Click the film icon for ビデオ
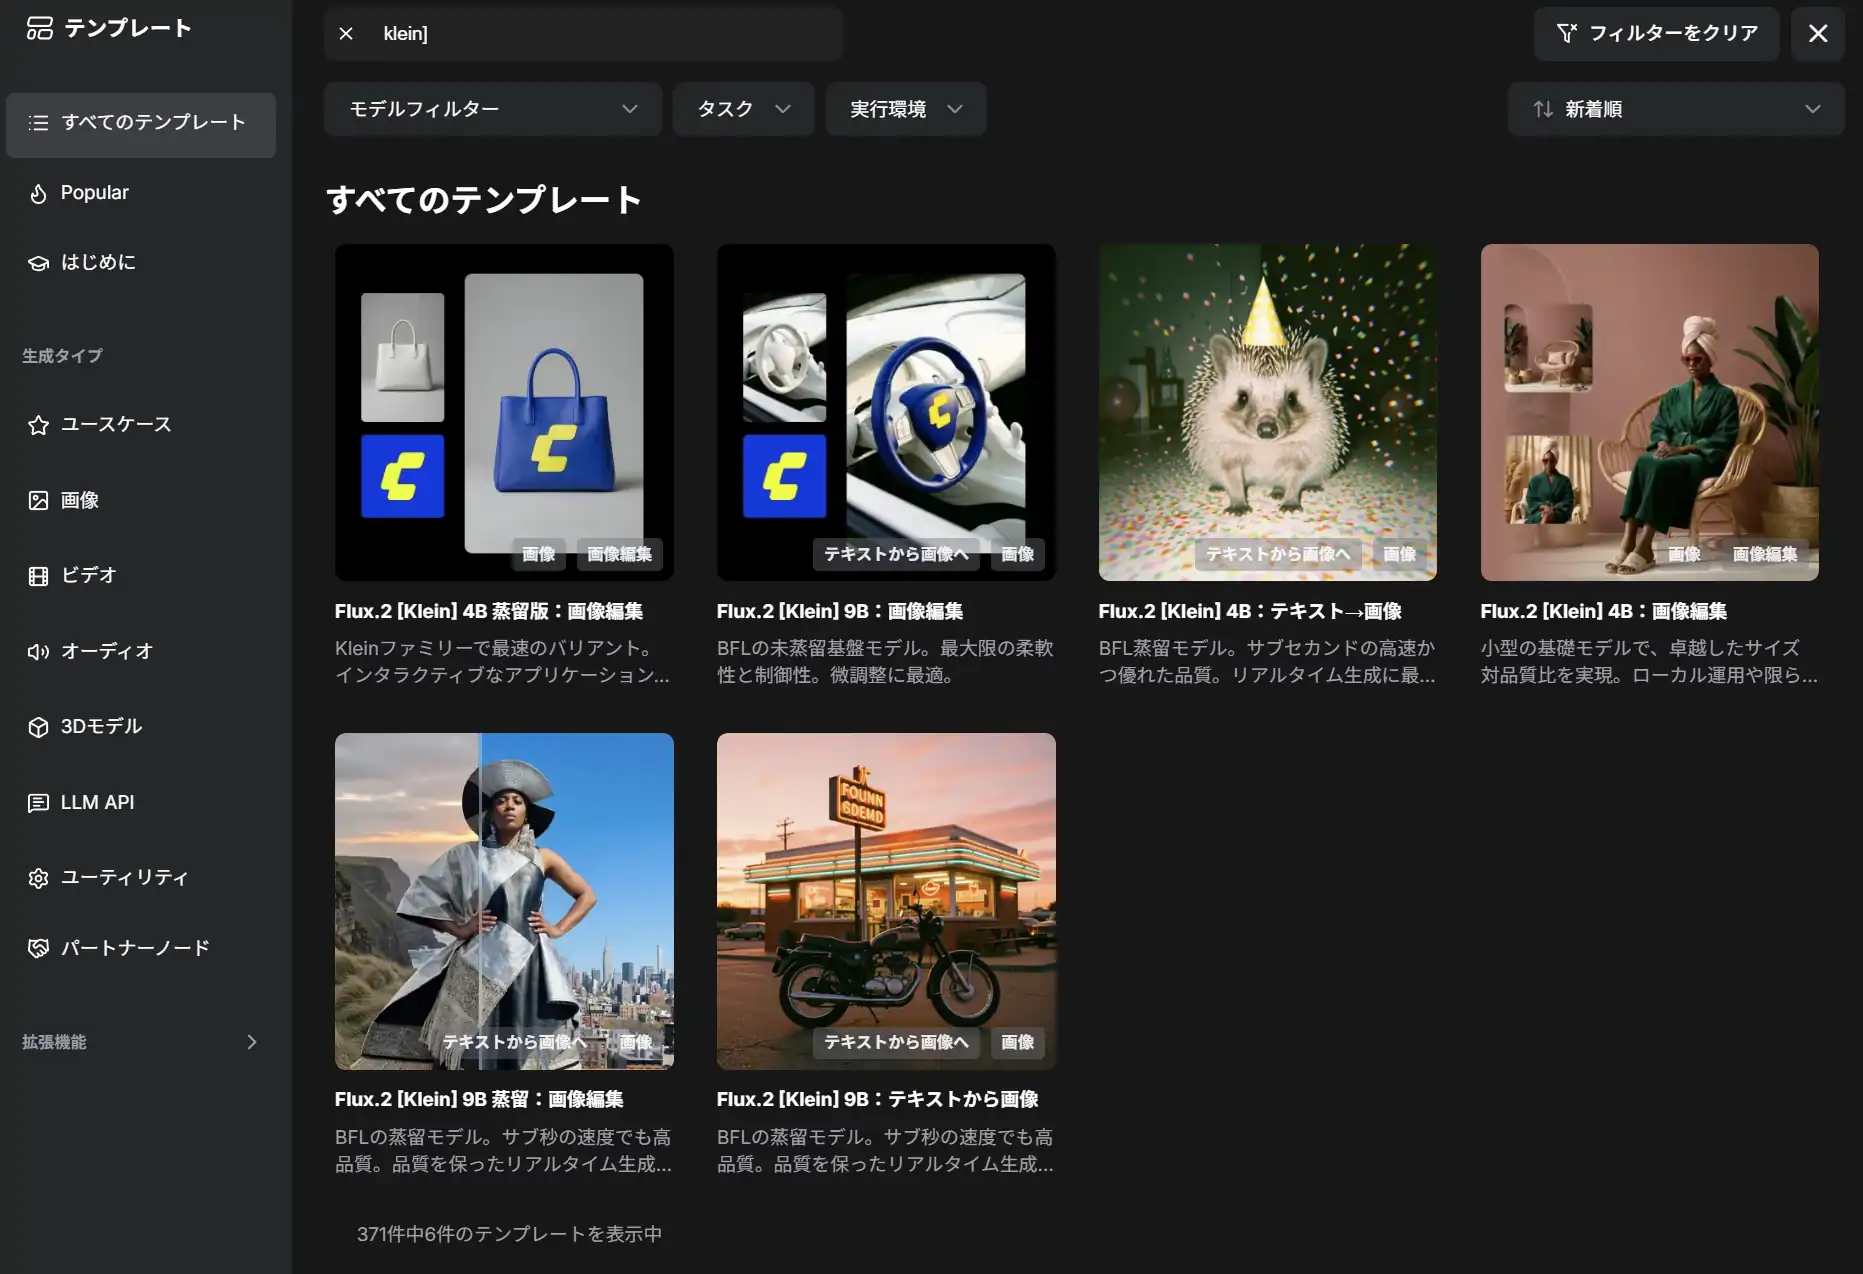Screen dimensions: 1863x1274 click(38, 576)
